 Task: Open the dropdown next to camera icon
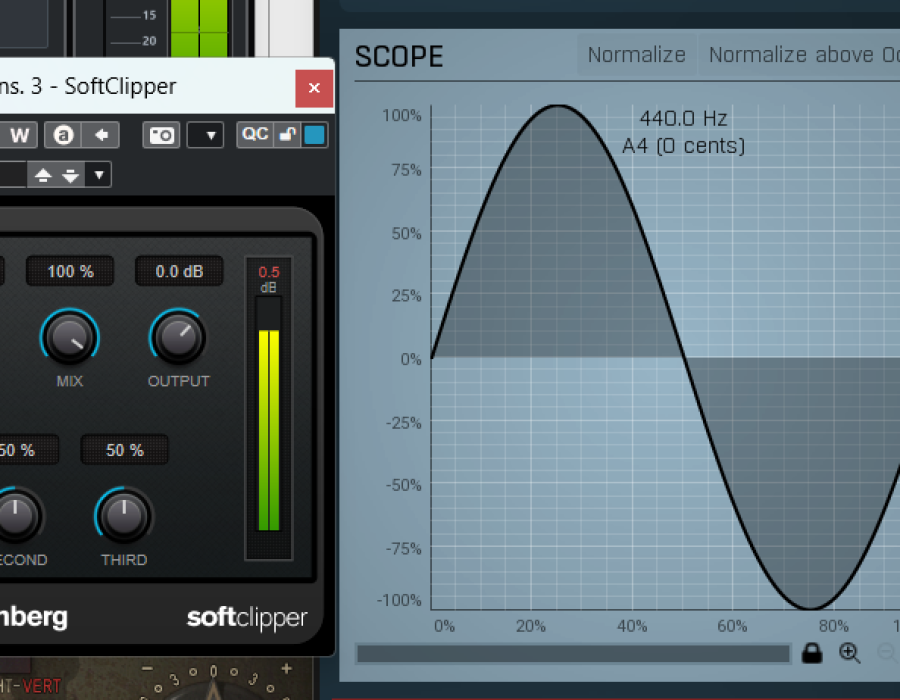[205, 135]
